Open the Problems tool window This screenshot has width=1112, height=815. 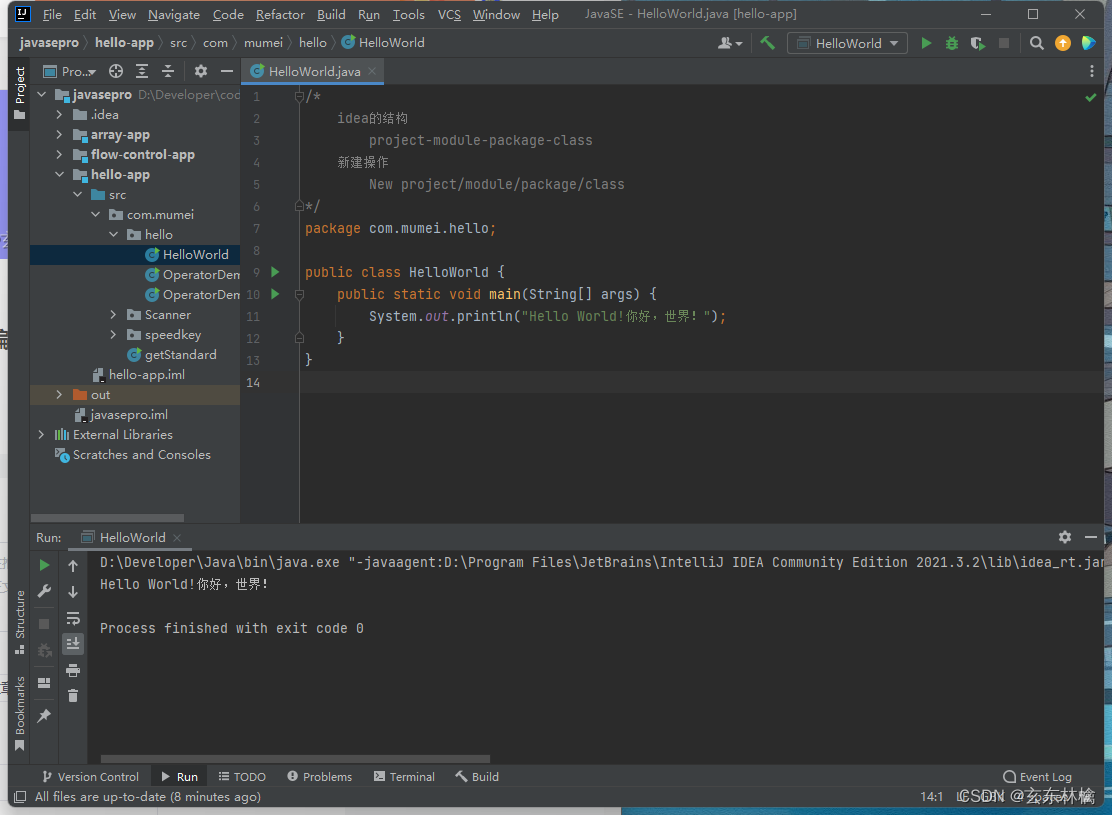pyautogui.click(x=320, y=777)
